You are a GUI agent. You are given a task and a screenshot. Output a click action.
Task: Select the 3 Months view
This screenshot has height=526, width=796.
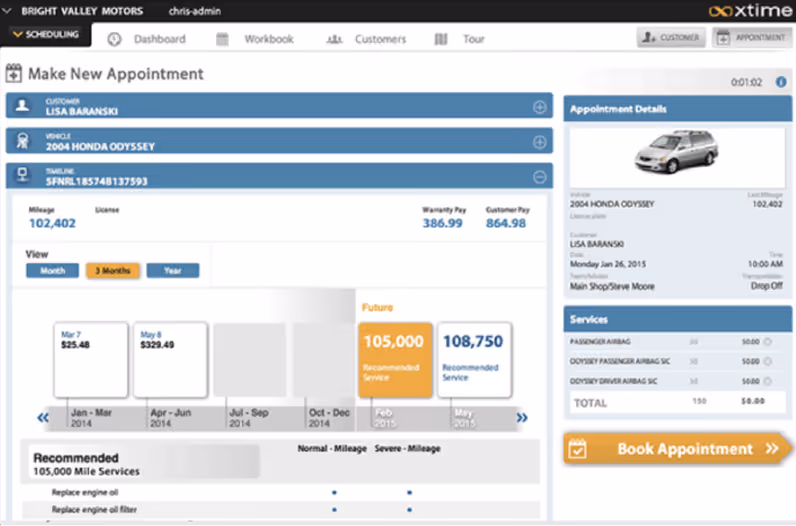click(113, 271)
